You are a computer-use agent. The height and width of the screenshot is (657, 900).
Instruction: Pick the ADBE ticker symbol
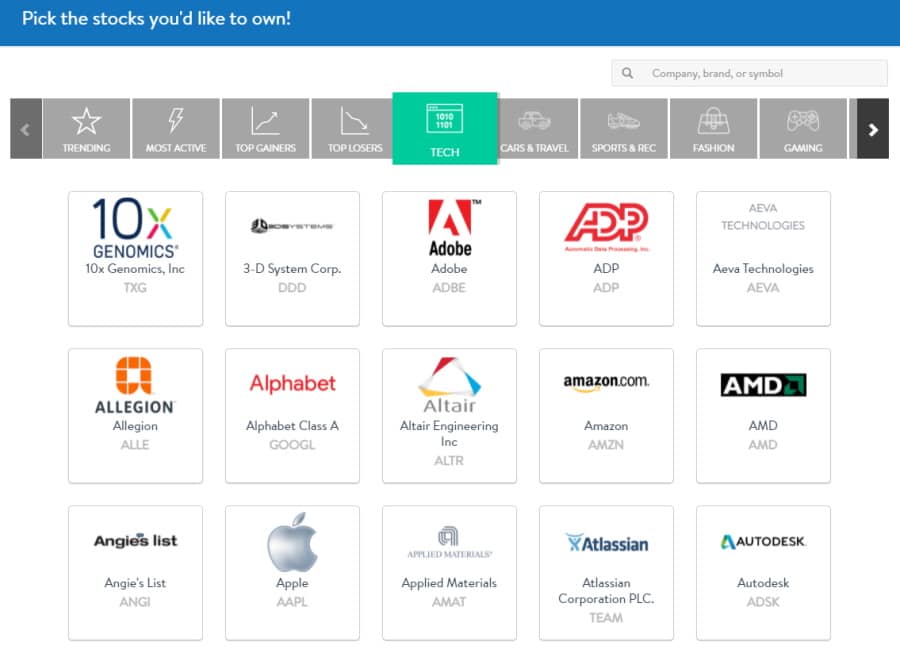449,287
